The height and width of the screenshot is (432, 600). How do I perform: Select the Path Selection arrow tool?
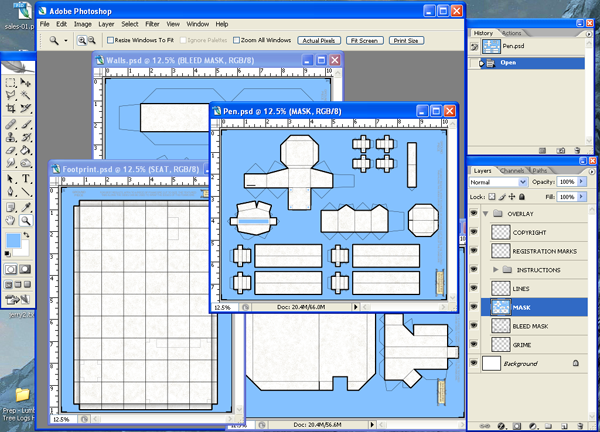(11, 179)
